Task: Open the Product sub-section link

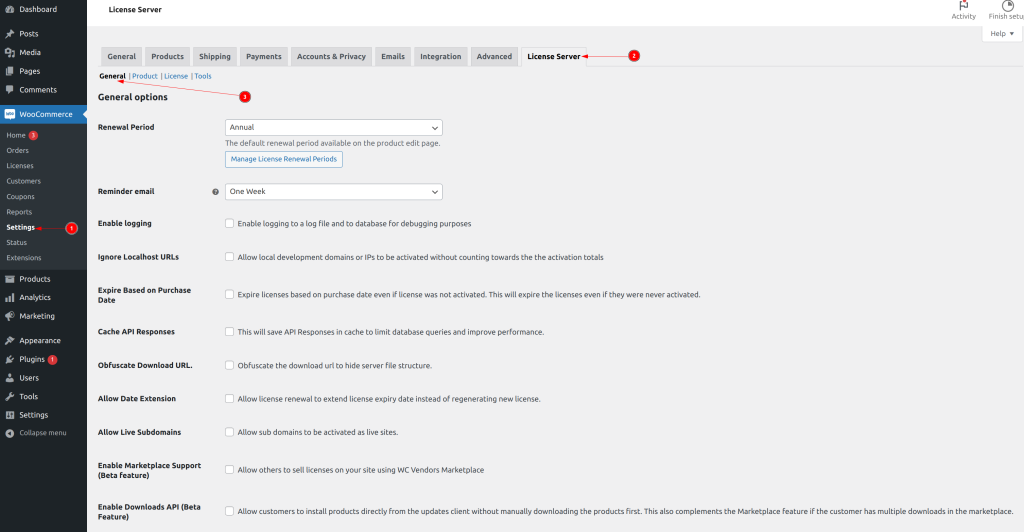Action: (144, 76)
